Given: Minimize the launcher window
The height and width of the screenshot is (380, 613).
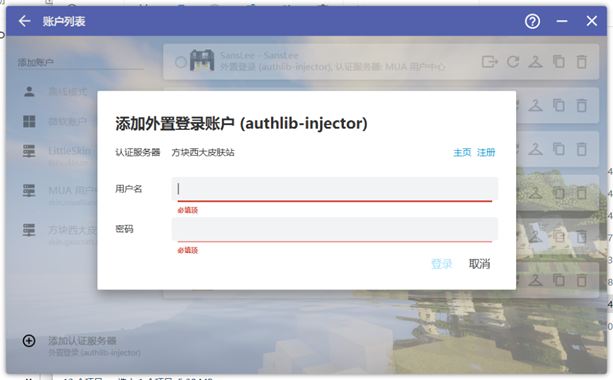Looking at the screenshot, I should 562,21.
